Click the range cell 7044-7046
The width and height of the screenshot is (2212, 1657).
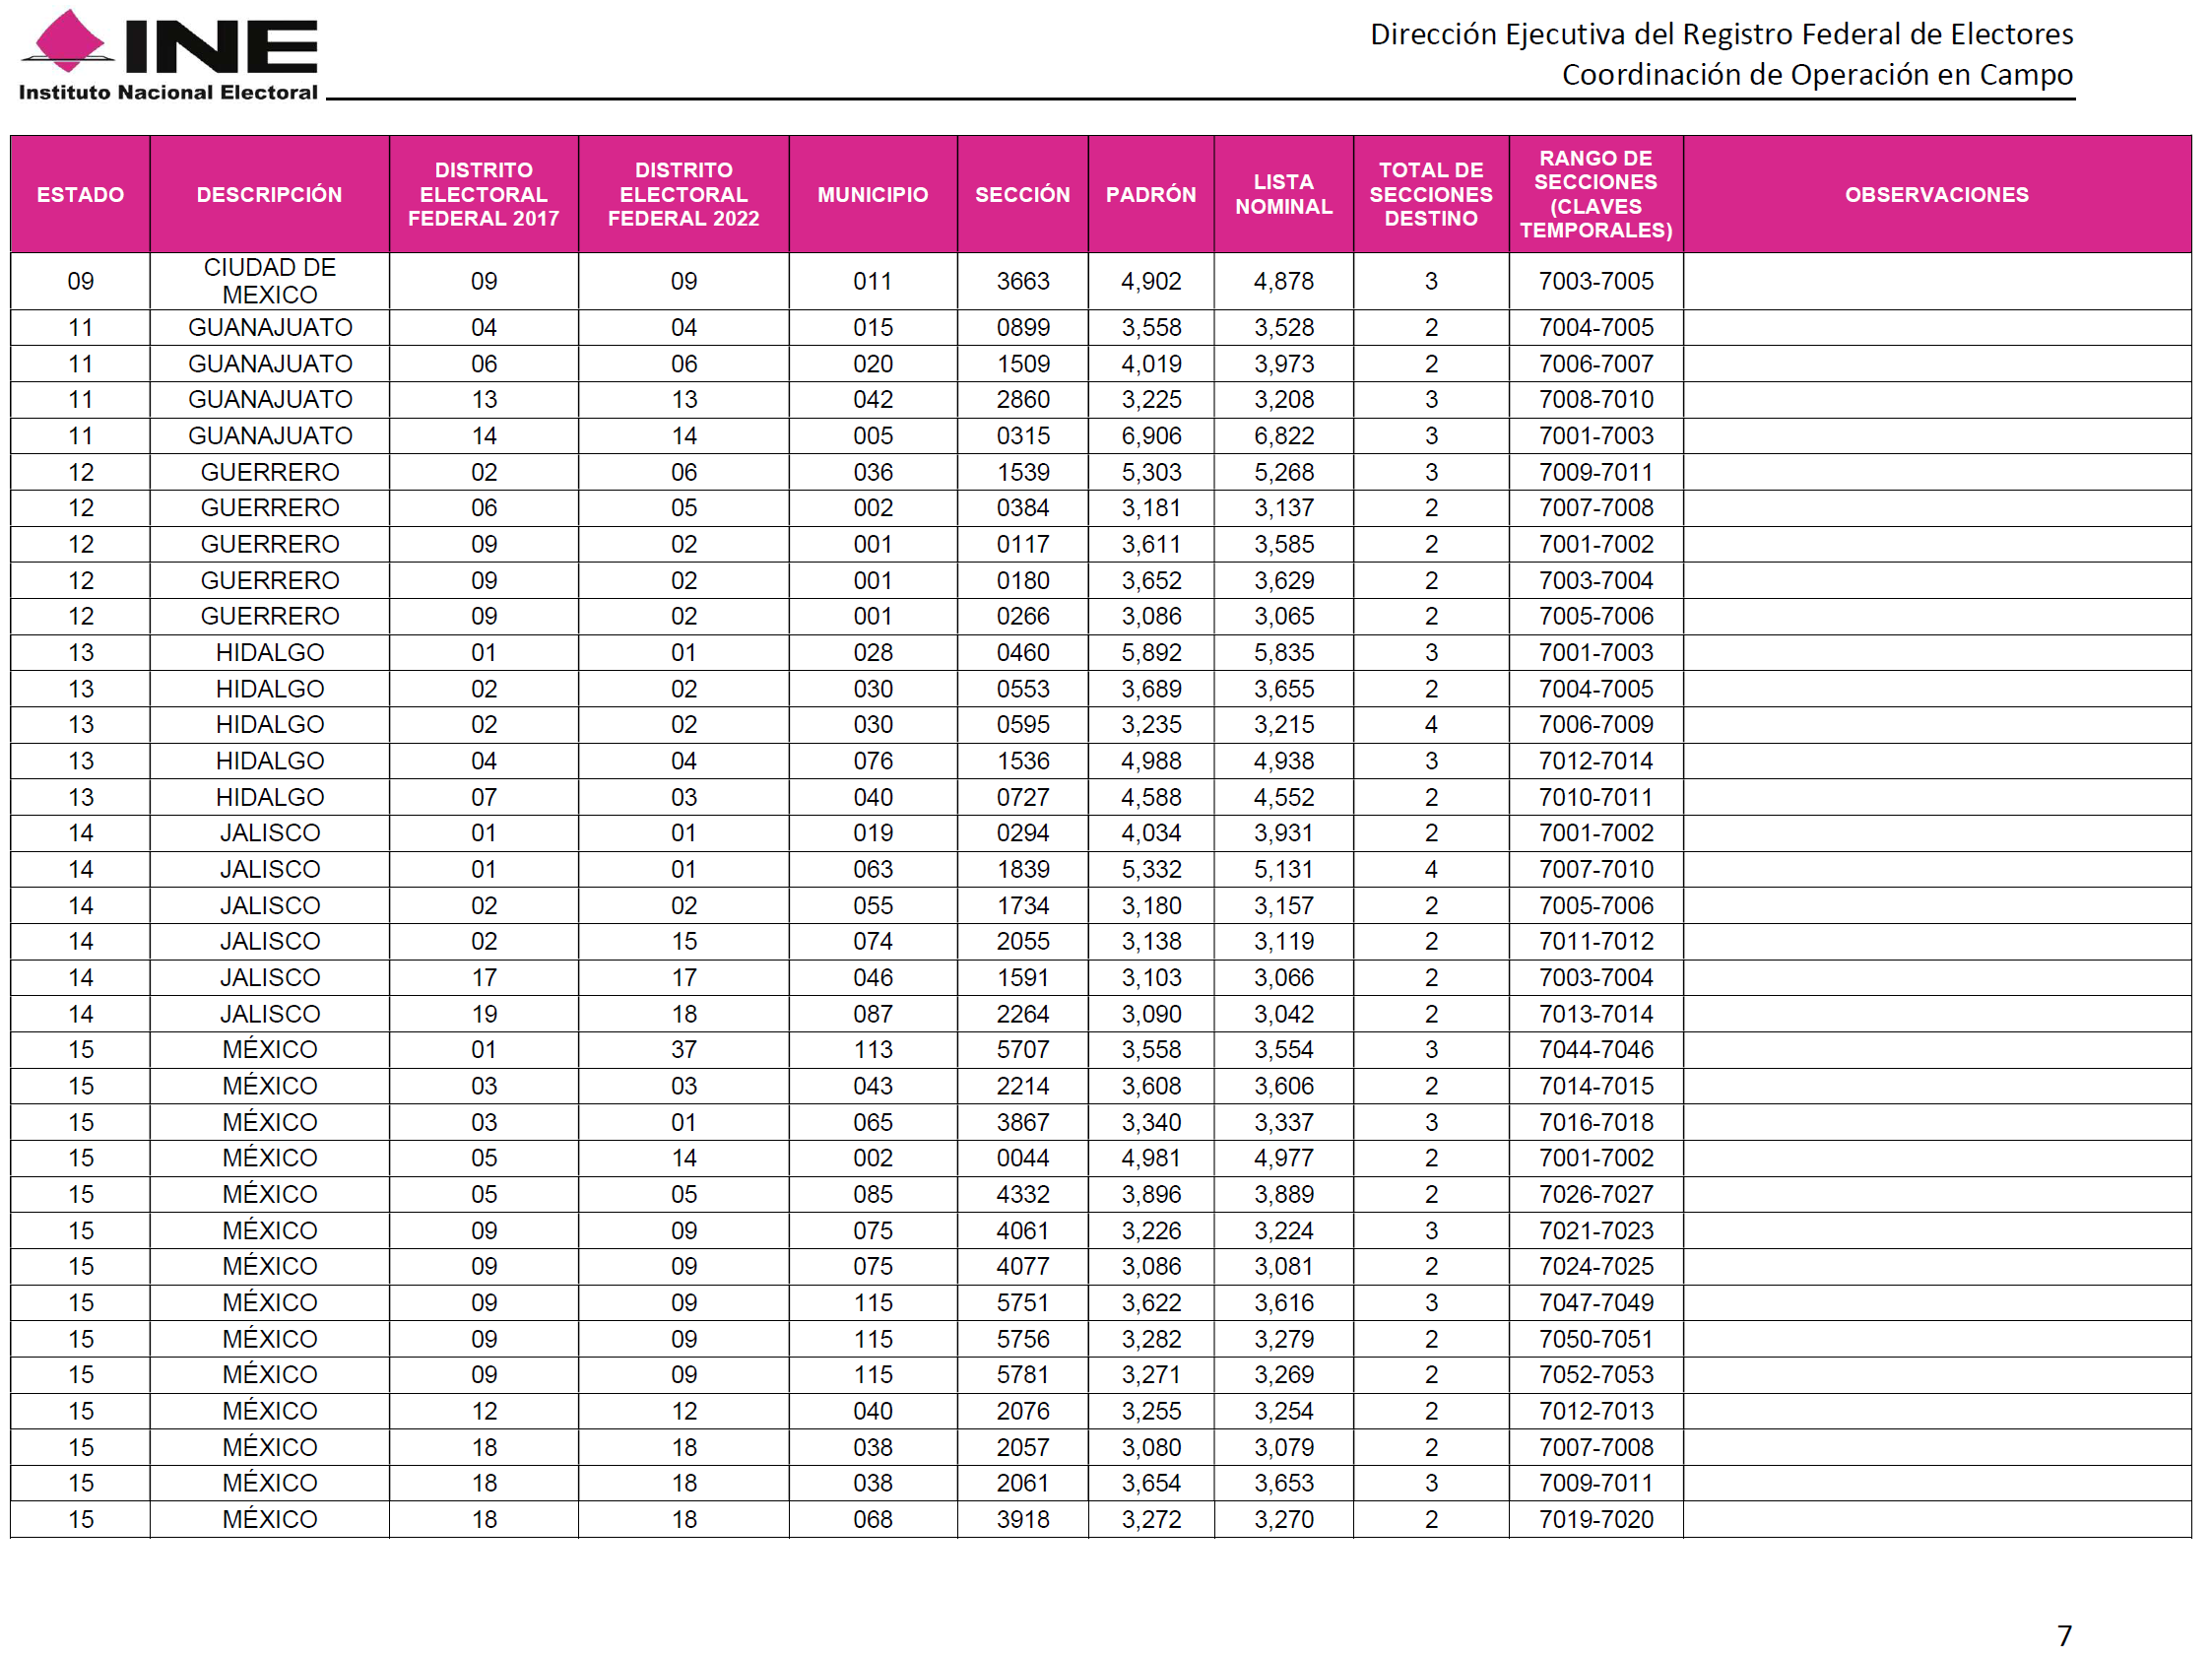pyautogui.click(x=1595, y=1049)
